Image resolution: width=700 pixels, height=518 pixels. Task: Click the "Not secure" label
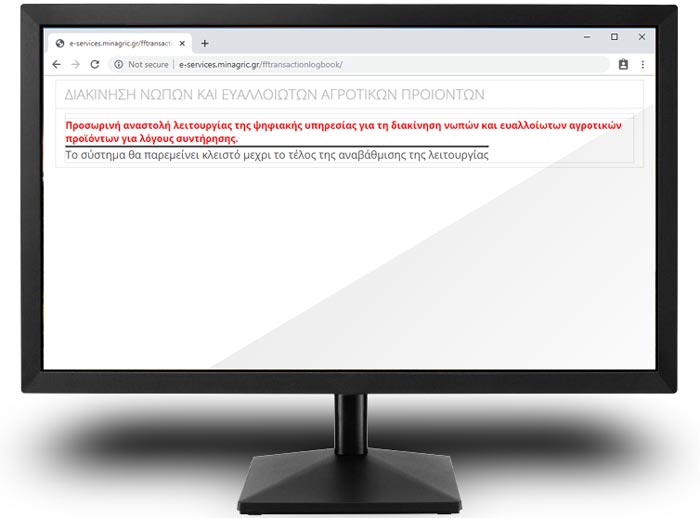(150, 64)
